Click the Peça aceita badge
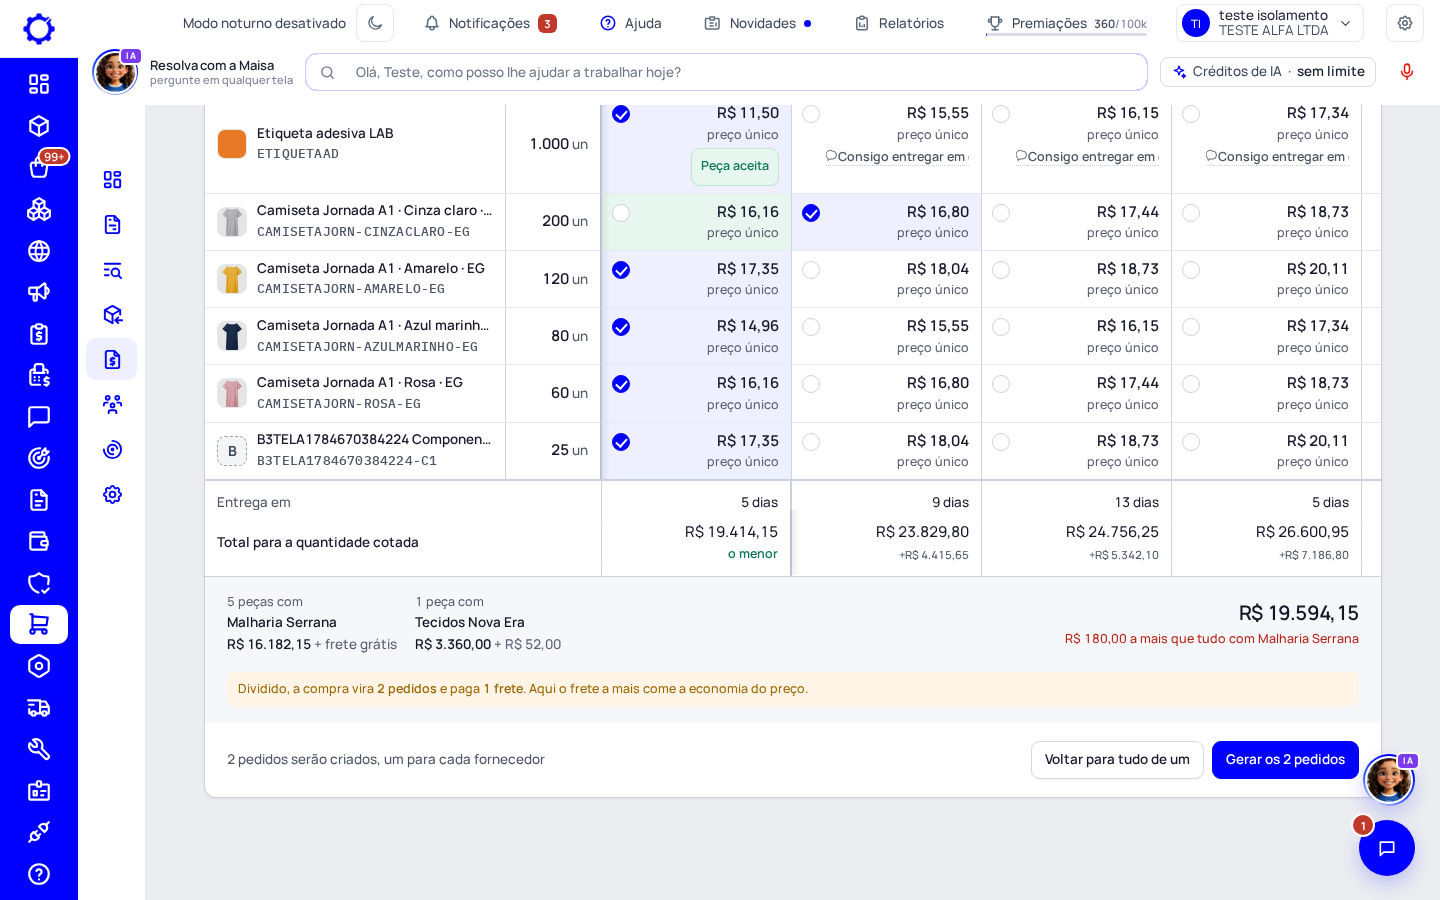 735,166
